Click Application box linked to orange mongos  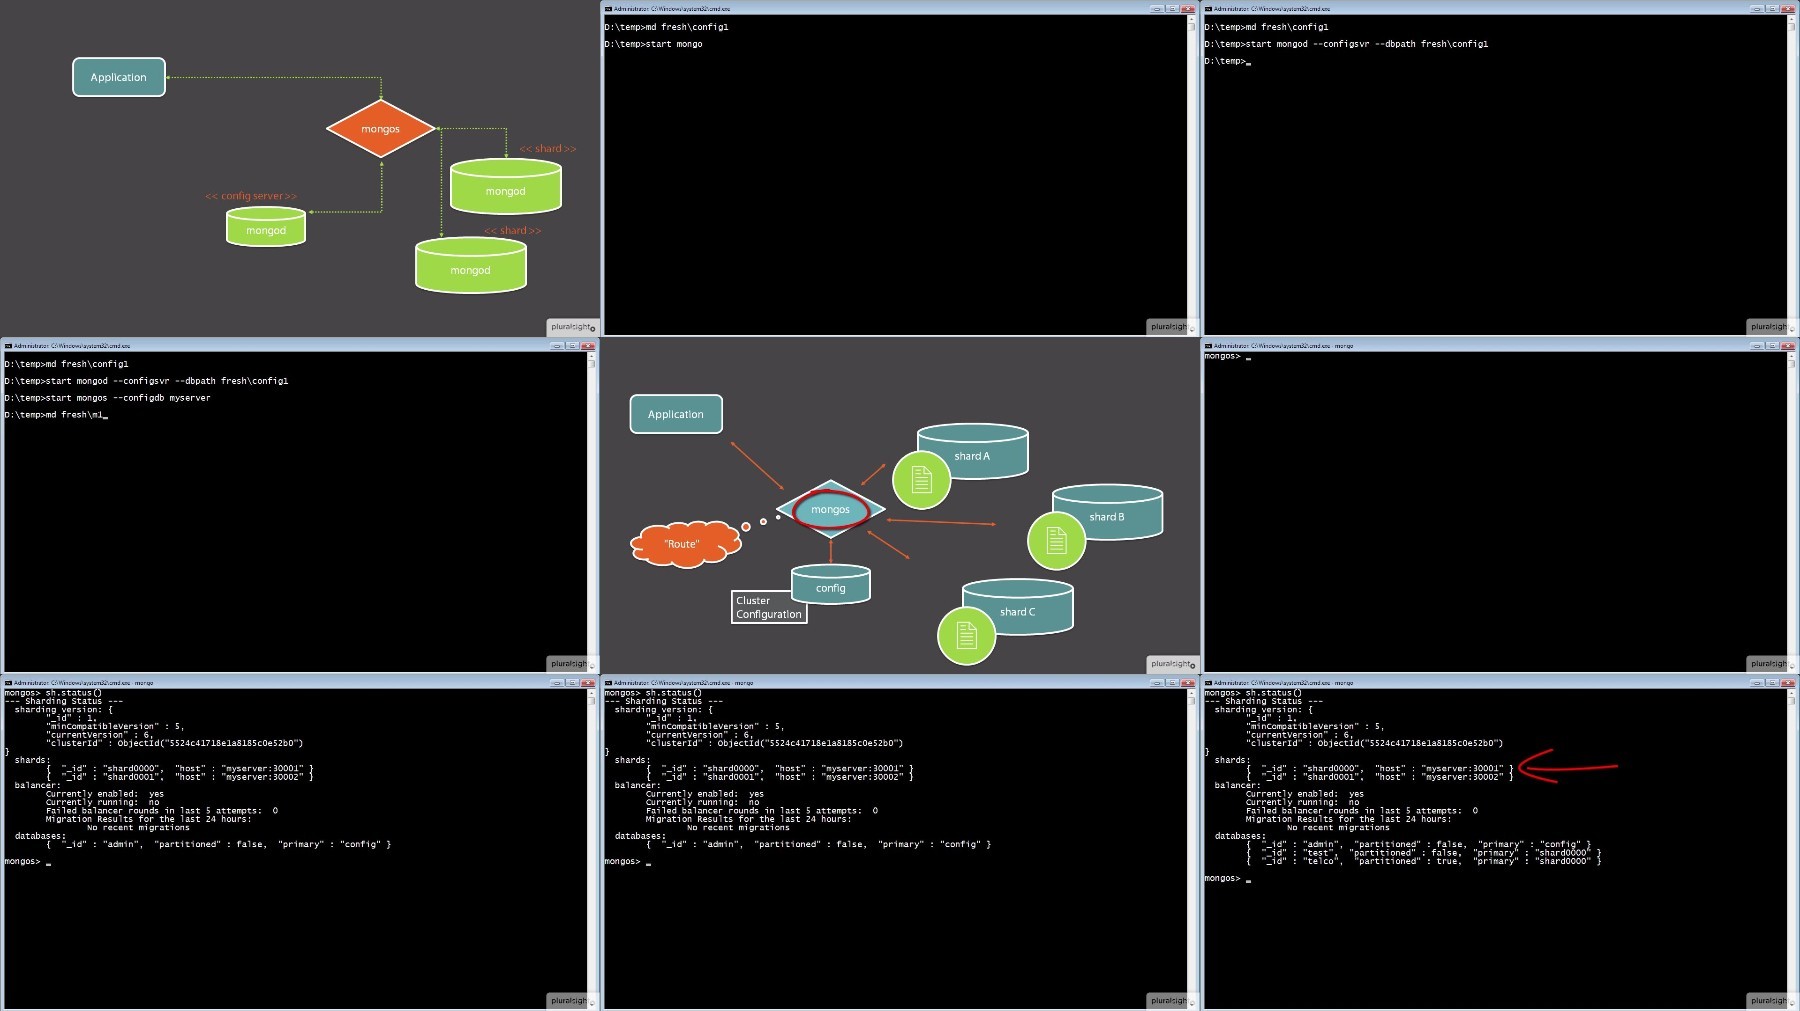(x=119, y=77)
